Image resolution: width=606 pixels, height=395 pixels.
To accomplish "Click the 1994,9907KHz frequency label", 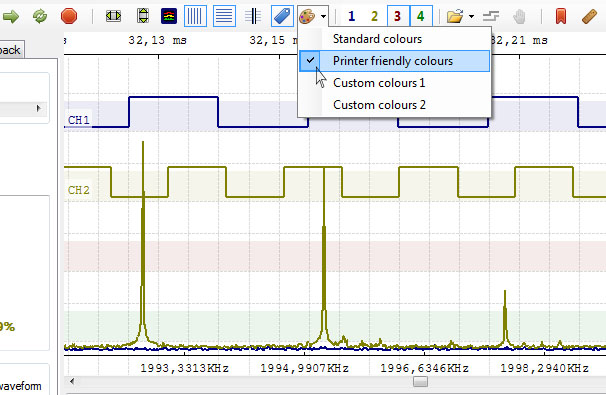I will click(305, 368).
